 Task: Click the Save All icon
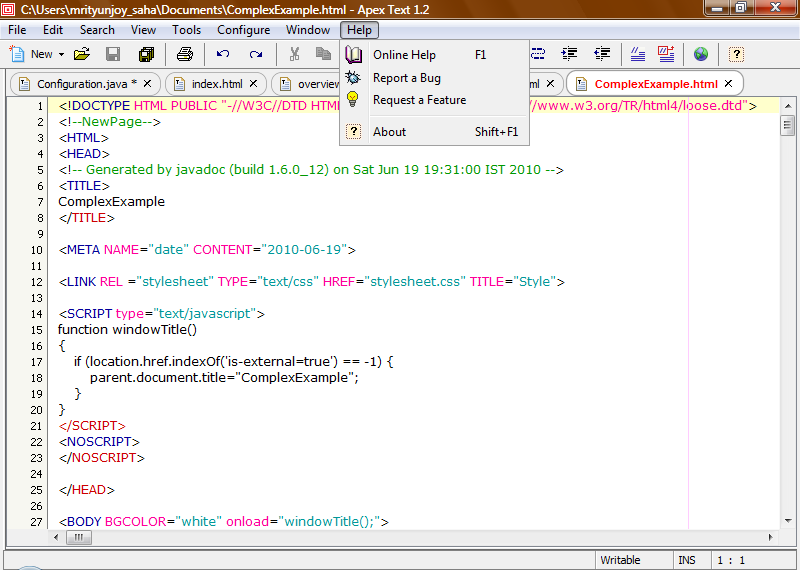(x=146, y=54)
